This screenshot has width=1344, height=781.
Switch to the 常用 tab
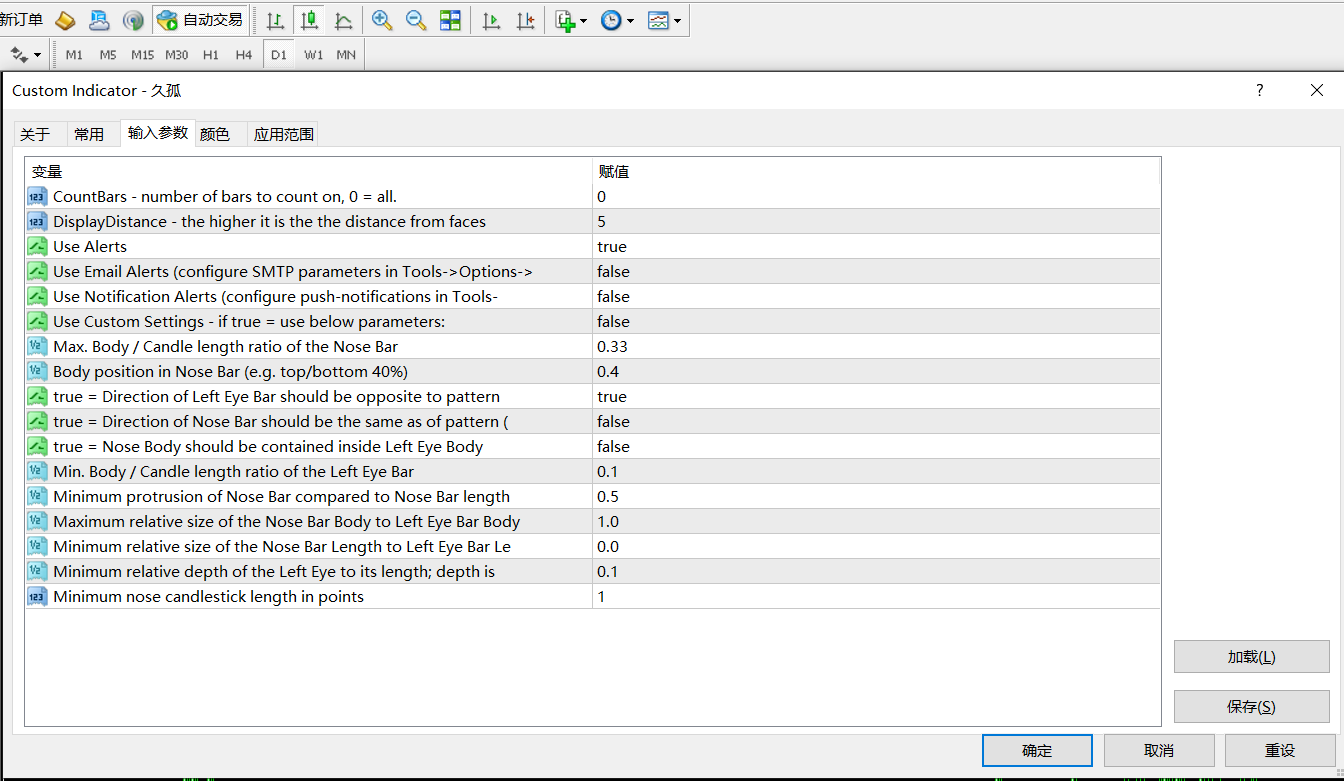(x=89, y=134)
